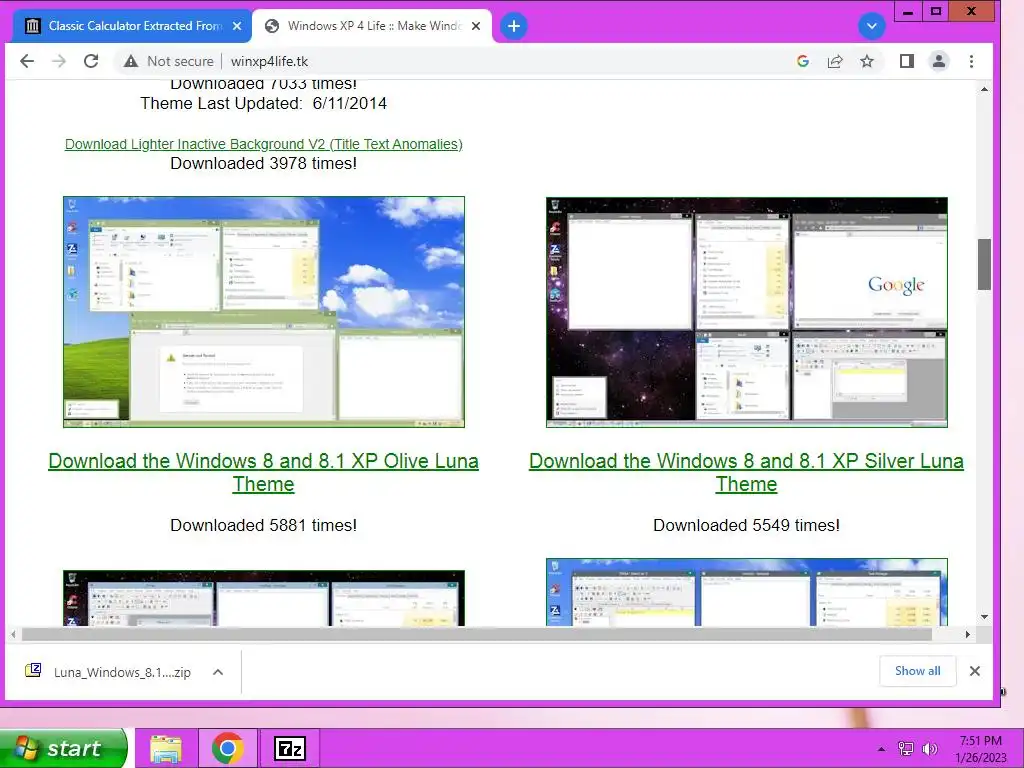This screenshot has height=768, width=1024.
Task: Click the Silver Luna theme preview image
Action: [746, 312]
